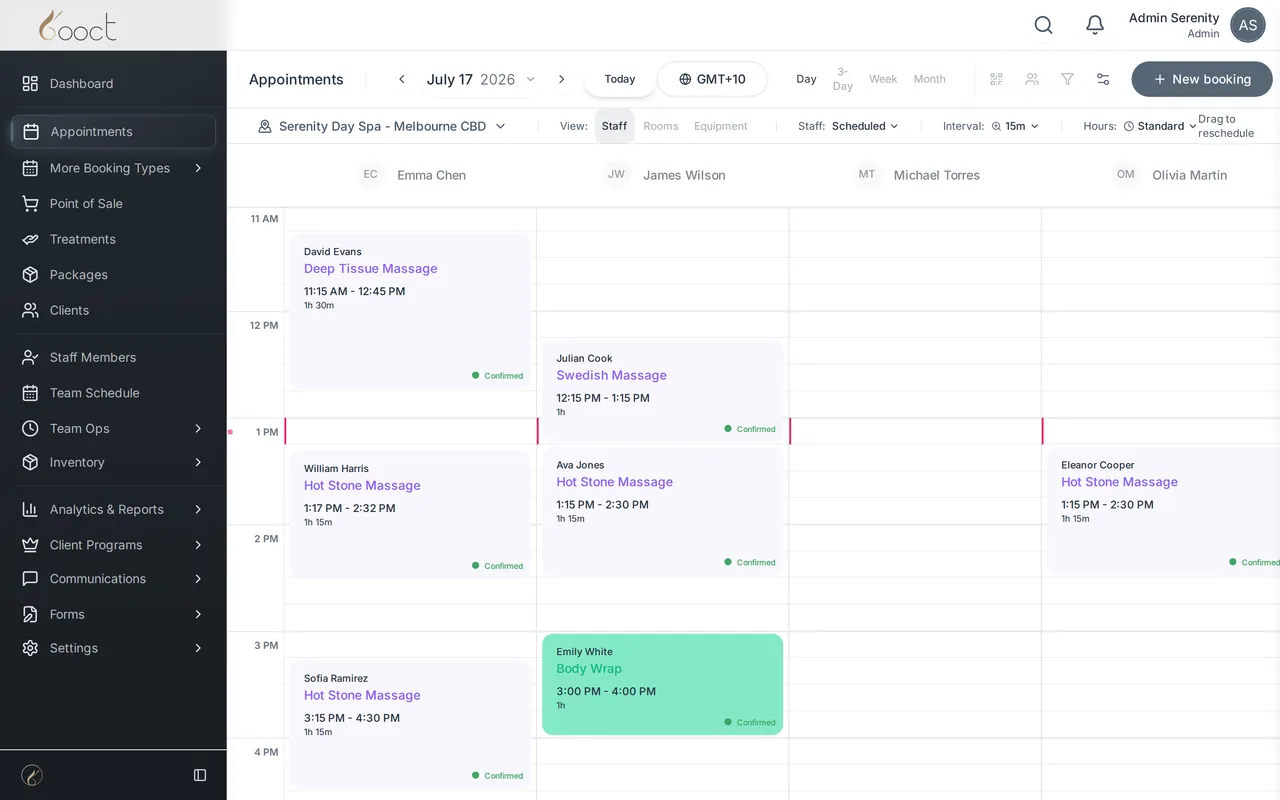
Task: Expand the Team Ops chevron
Action: click(x=198, y=428)
